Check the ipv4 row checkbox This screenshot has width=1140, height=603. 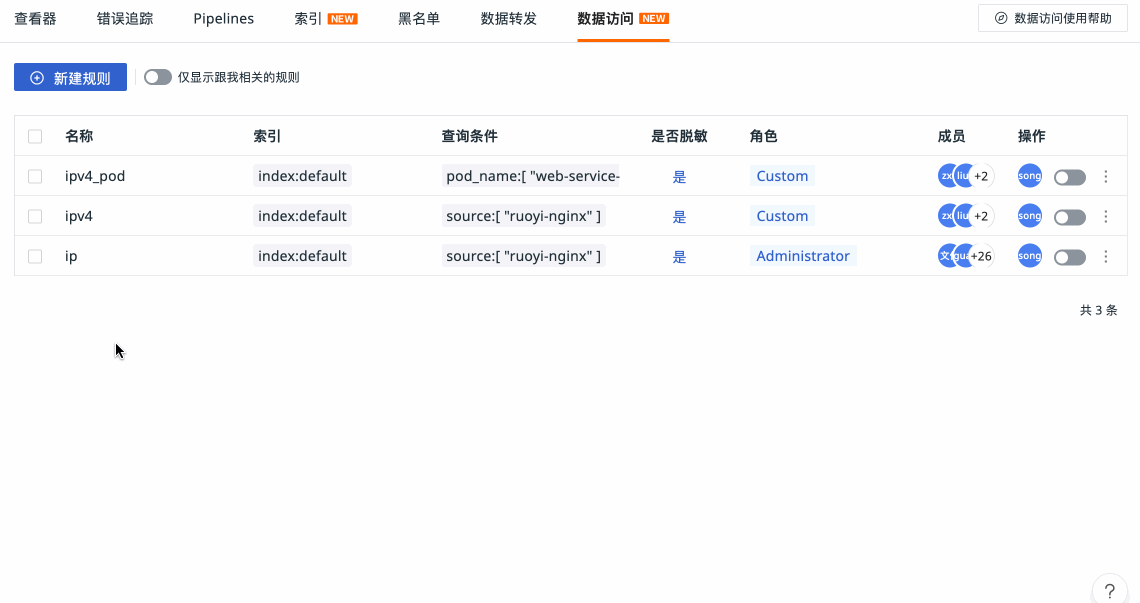tap(35, 216)
